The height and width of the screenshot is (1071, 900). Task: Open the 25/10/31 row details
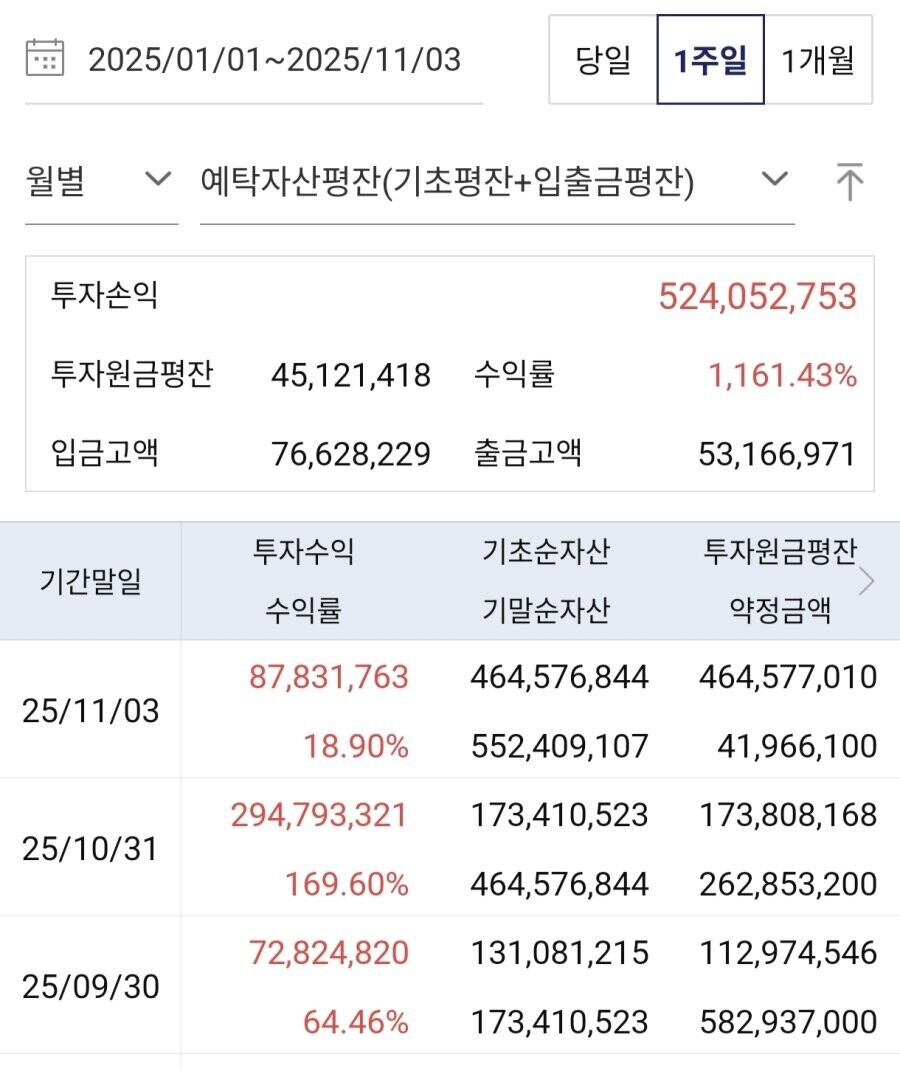click(90, 849)
